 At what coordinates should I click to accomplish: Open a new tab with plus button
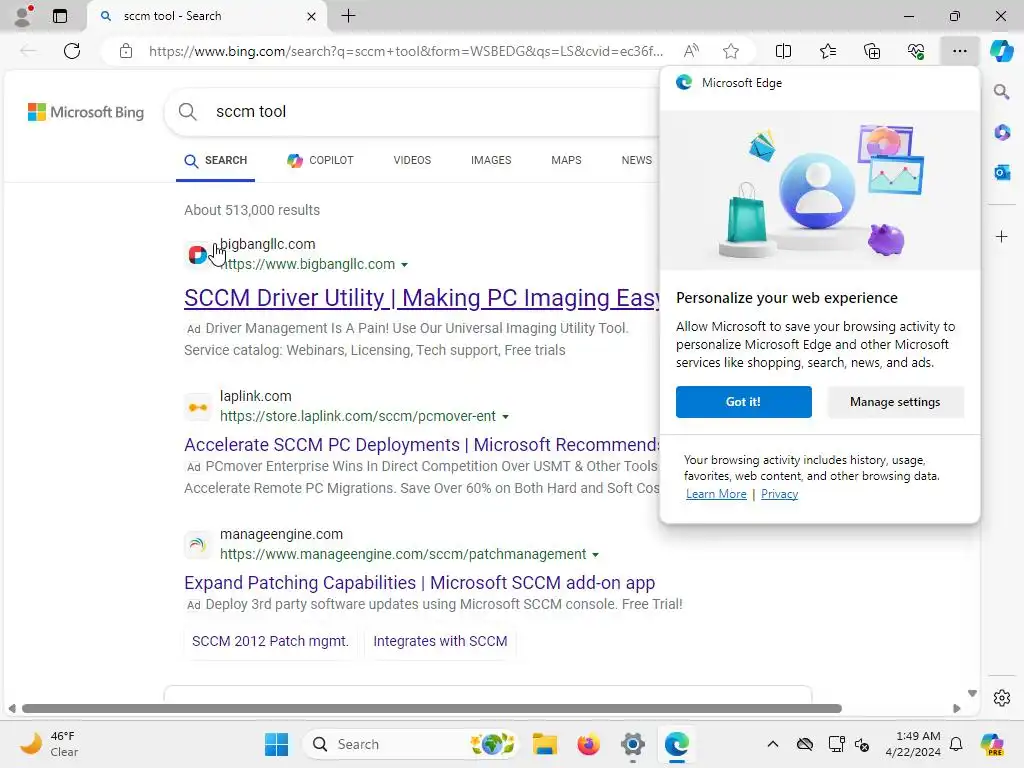point(349,16)
